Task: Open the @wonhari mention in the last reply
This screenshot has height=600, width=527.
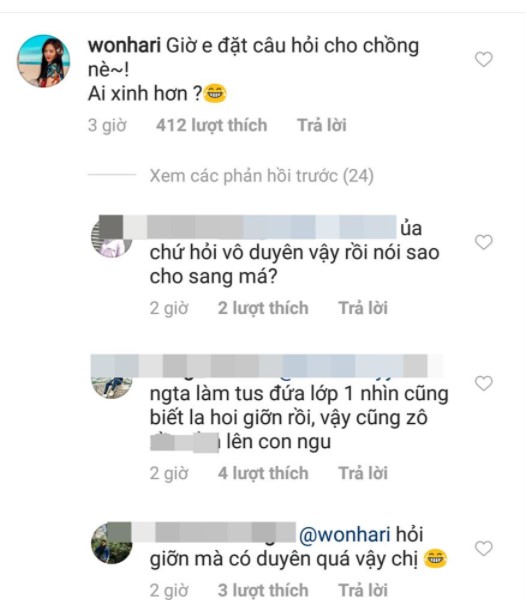Action: click(344, 535)
